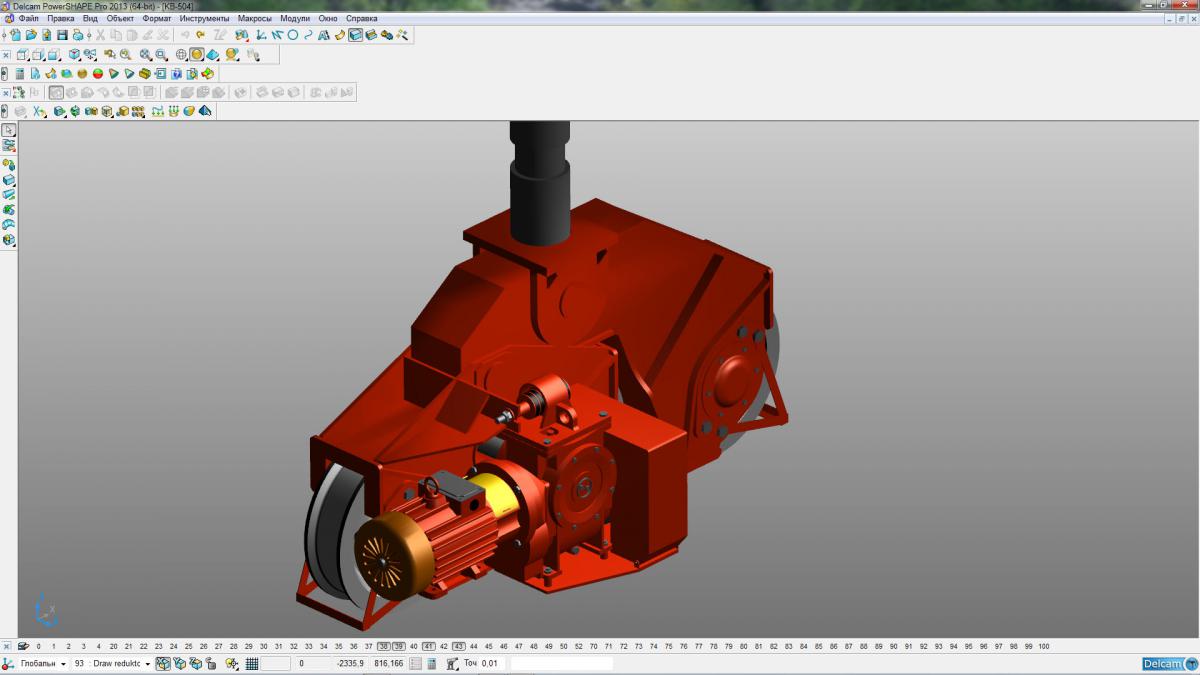This screenshot has width=1200, height=675.
Task: Toggle level 0 in levels bar
Action: pyautogui.click(x=39, y=646)
